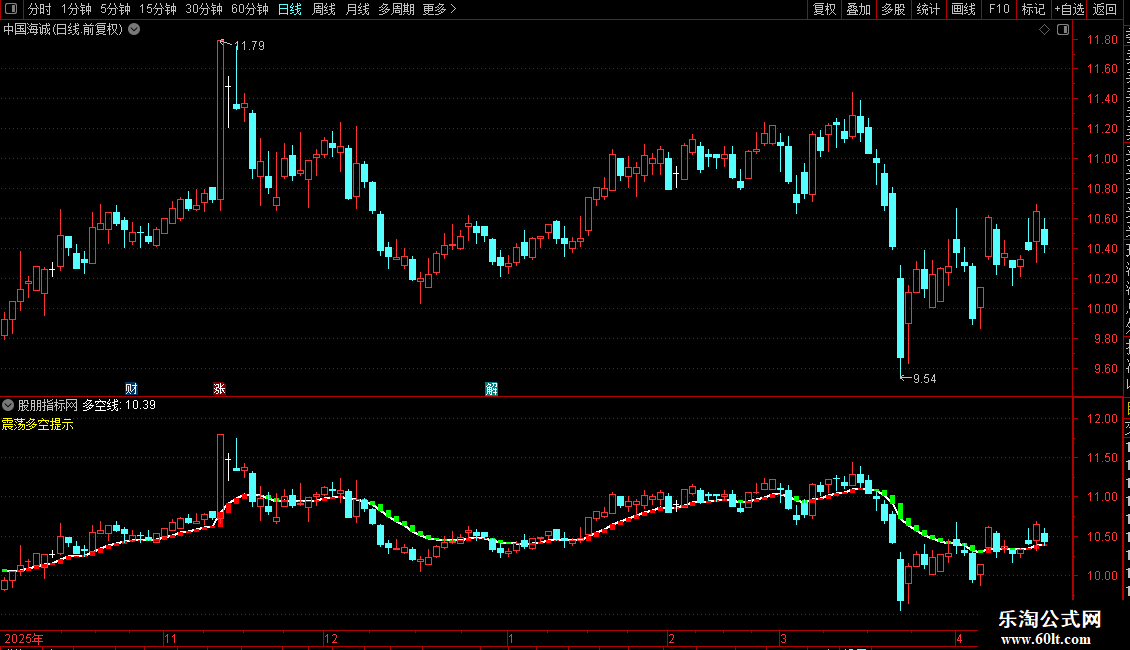This screenshot has width=1130, height=650.
Task: Open the 复权 adjustment option
Action: pyautogui.click(x=824, y=9)
